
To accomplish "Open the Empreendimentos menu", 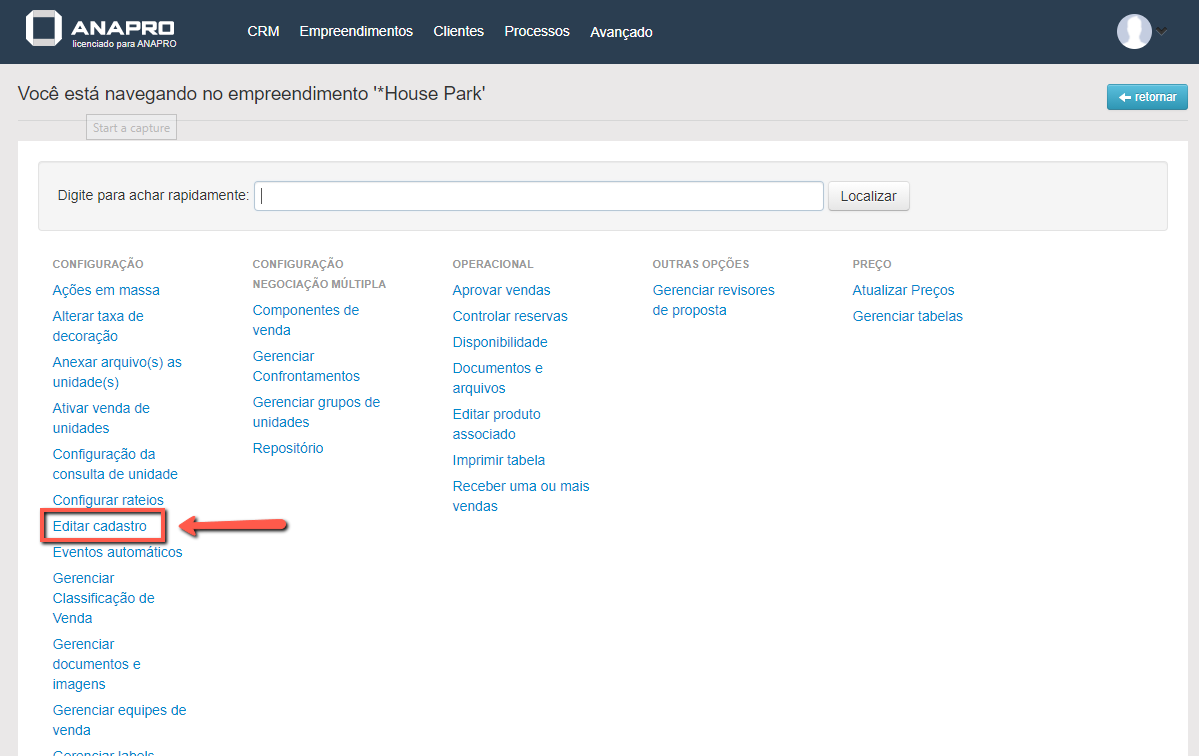I will click(355, 31).
